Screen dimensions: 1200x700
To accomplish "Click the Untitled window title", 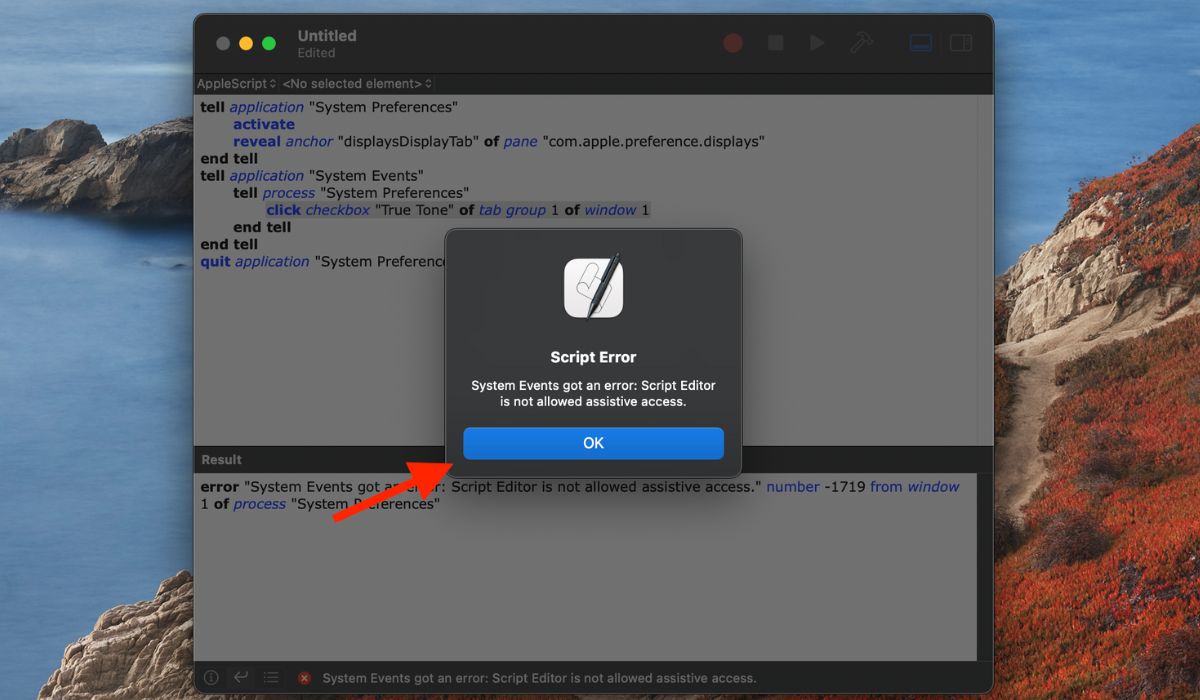I will click(x=327, y=35).
